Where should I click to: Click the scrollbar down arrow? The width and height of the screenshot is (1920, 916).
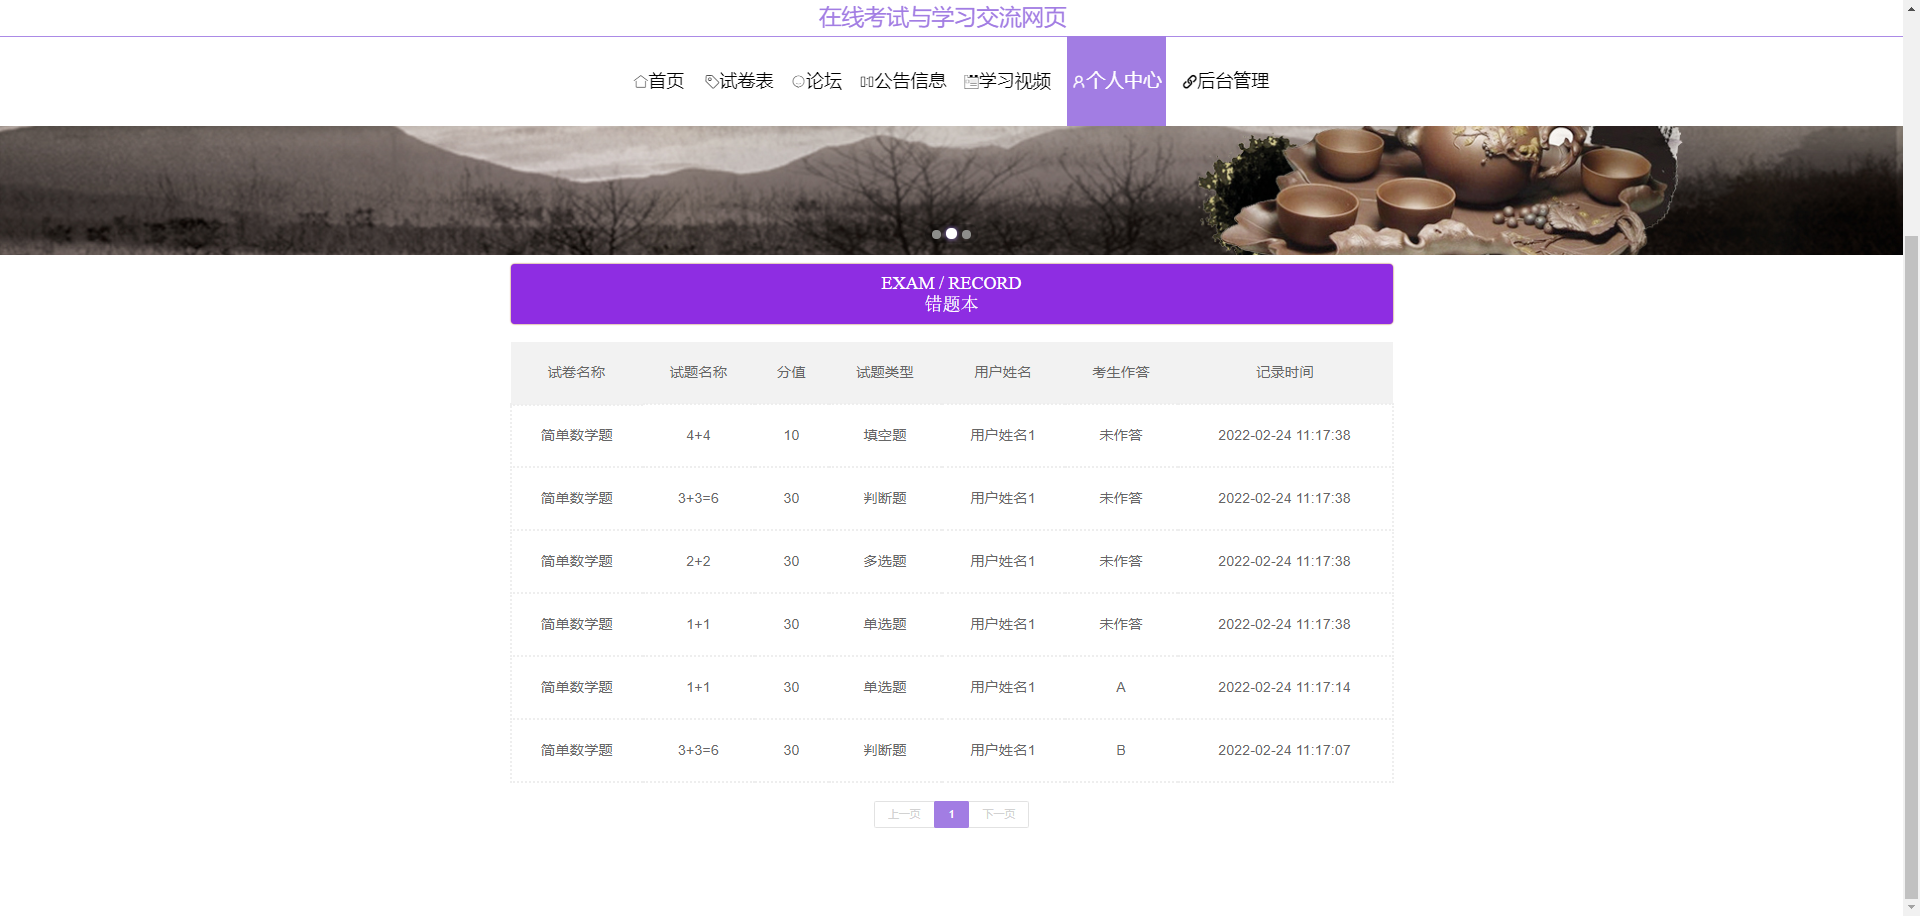(1911, 907)
